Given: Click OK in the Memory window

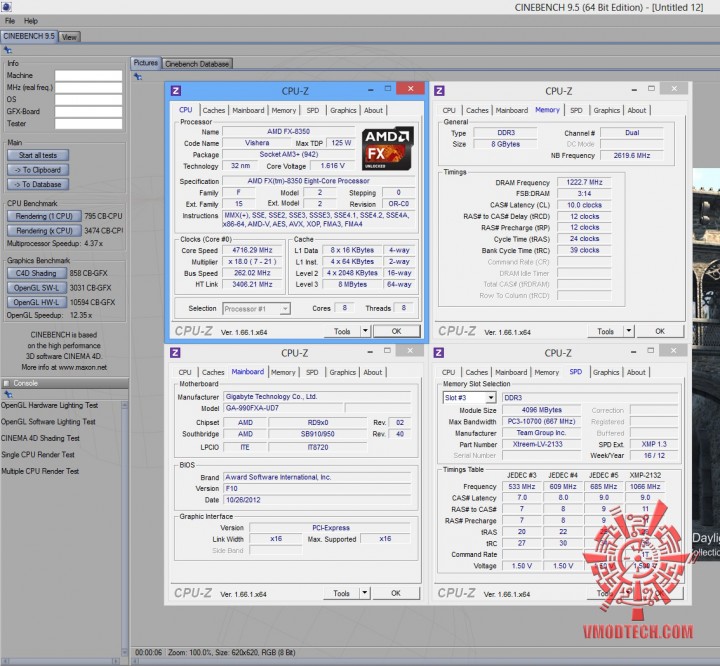Looking at the screenshot, I should (660, 331).
